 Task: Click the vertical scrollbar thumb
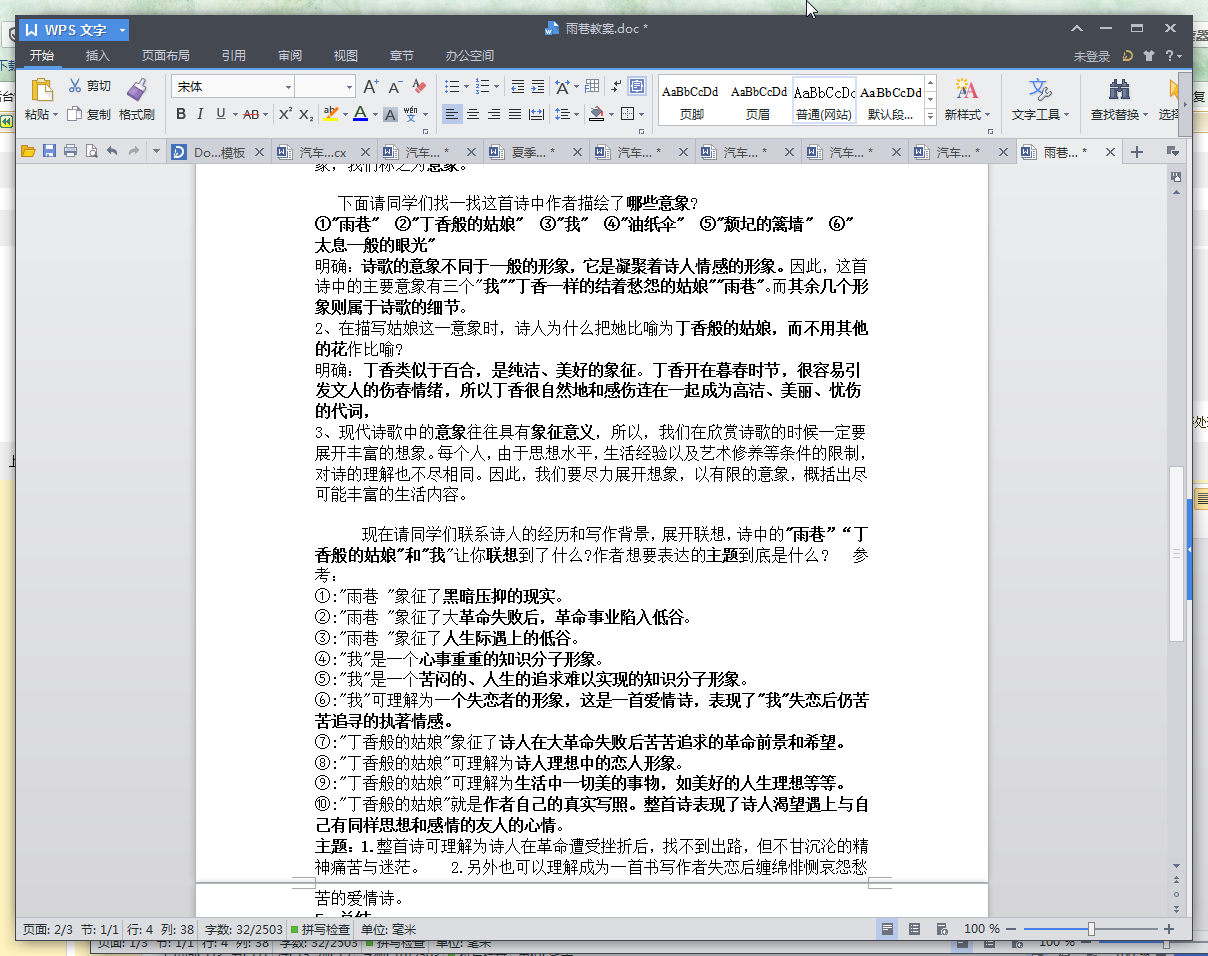[x=1177, y=553]
